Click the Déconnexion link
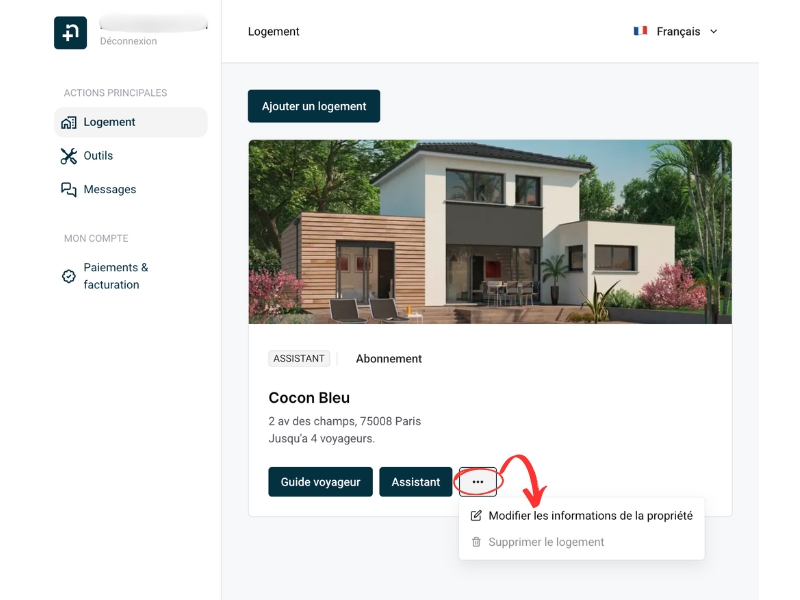Viewport: 800px width, 600px height. coord(129,41)
